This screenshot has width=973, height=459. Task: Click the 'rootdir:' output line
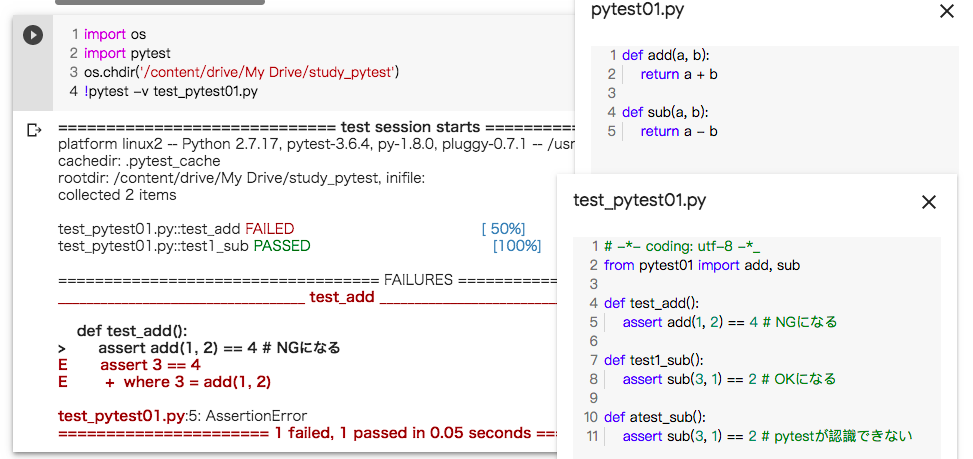click(x=241, y=179)
